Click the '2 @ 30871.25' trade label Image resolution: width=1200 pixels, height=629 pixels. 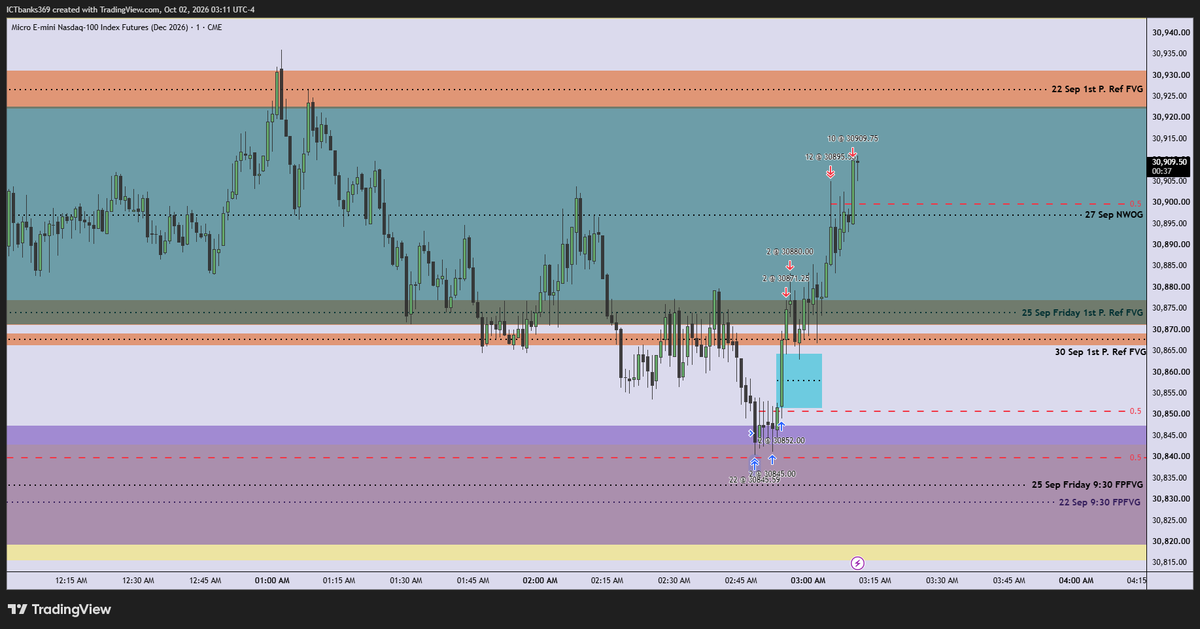point(785,278)
